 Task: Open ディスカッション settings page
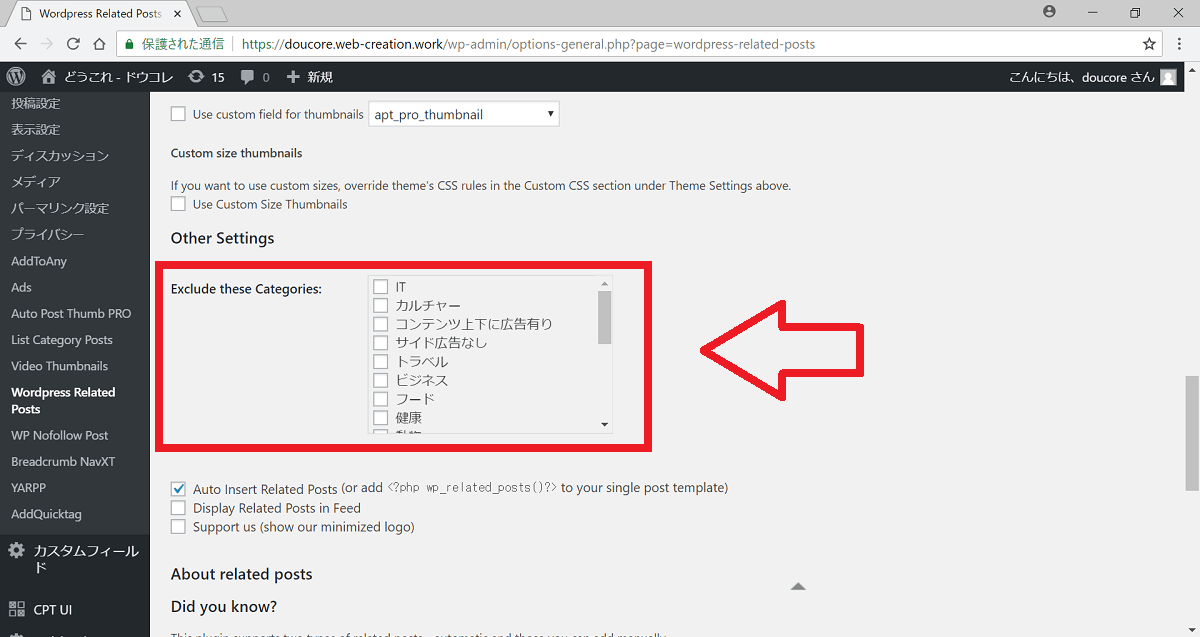[x=60, y=155]
